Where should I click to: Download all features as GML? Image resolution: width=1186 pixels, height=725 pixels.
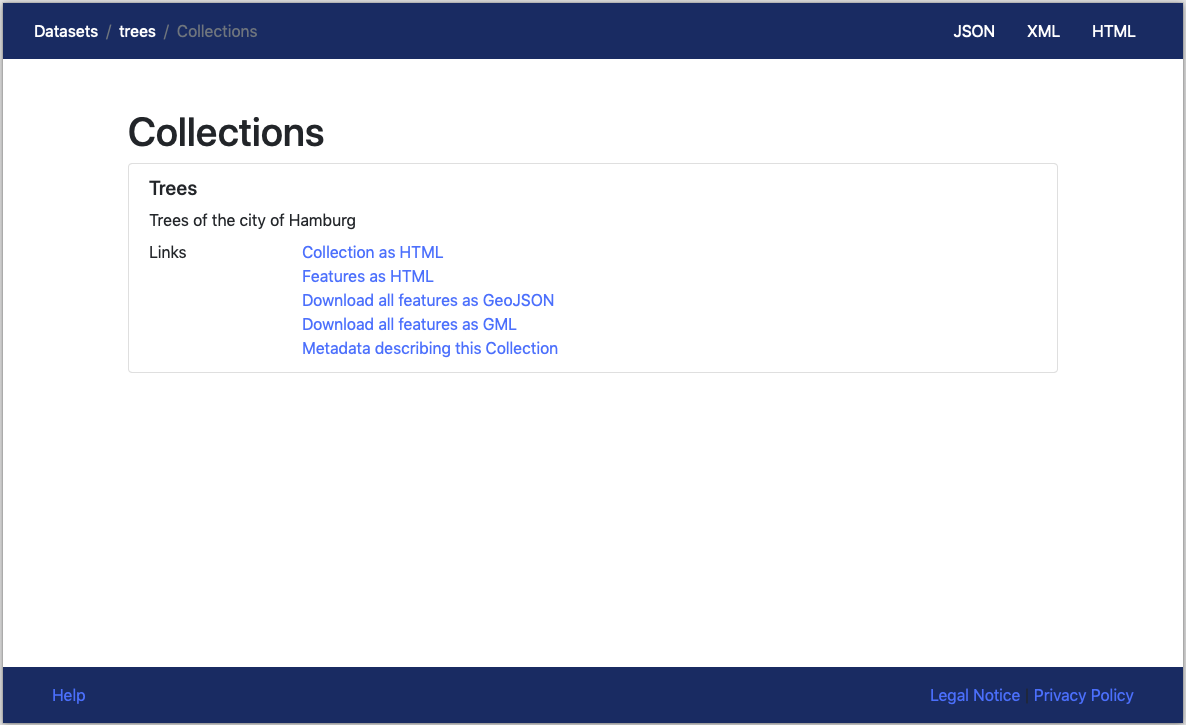[x=409, y=324]
